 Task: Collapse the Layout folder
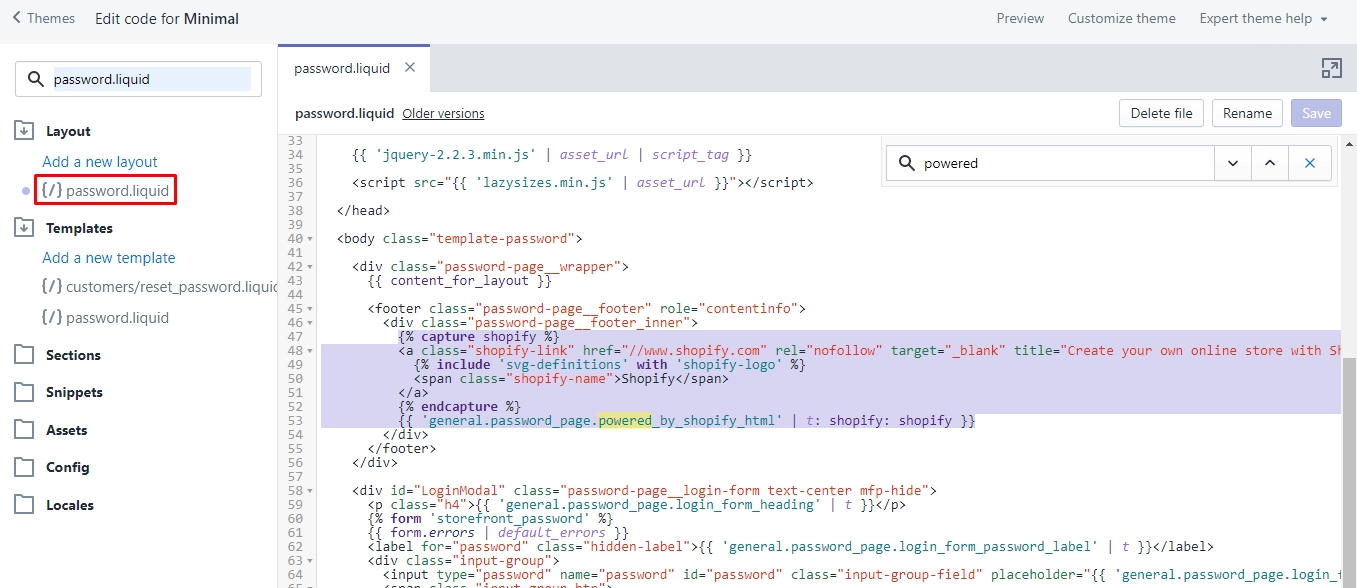24,131
